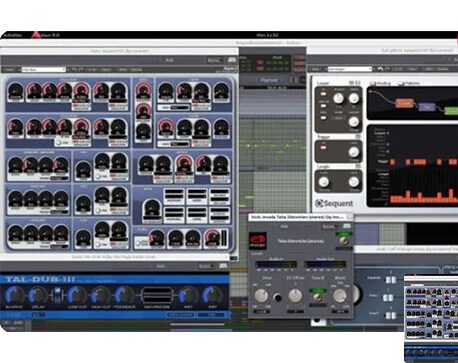
Task: Click the High Cut knob on TAL-DUB-III
Action: (x=100, y=295)
